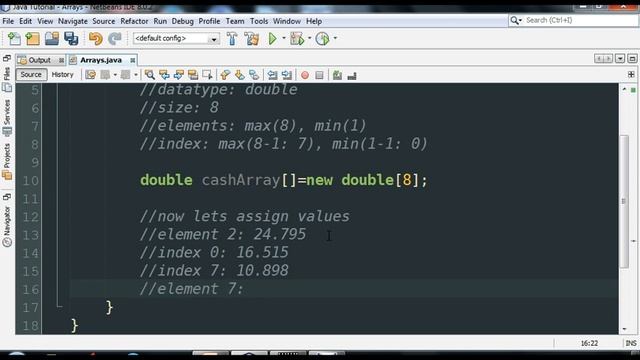The width and height of the screenshot is (640, 360).
Task: Open the Run menu
Action: [x=160, y=21]
